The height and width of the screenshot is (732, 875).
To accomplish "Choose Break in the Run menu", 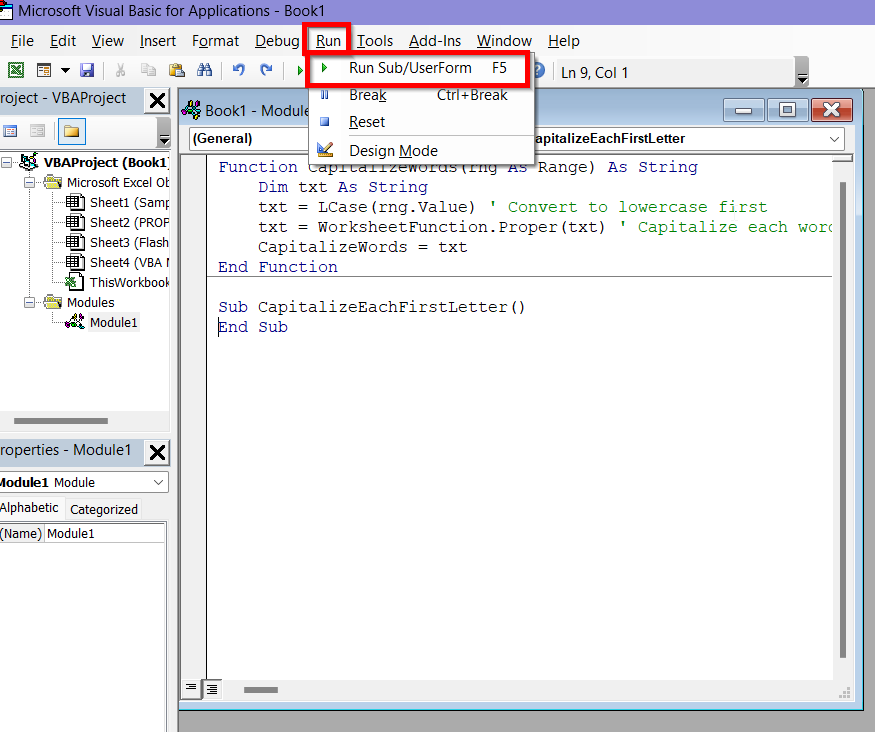I will point(421,95).
